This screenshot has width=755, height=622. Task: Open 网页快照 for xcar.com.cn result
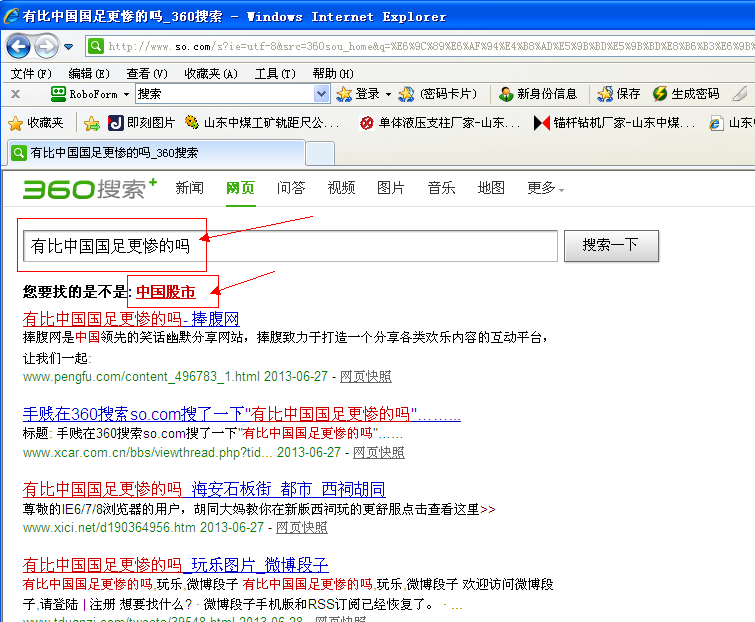click(378, 453)
